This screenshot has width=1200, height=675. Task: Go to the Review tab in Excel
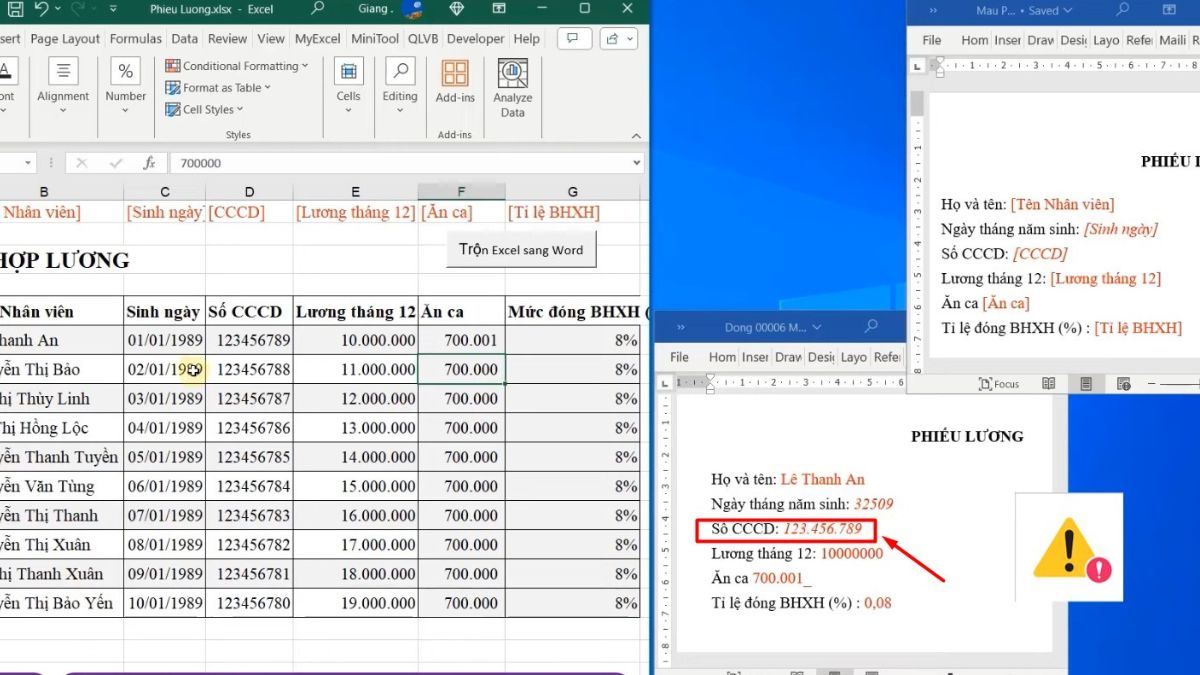(227, 39)
